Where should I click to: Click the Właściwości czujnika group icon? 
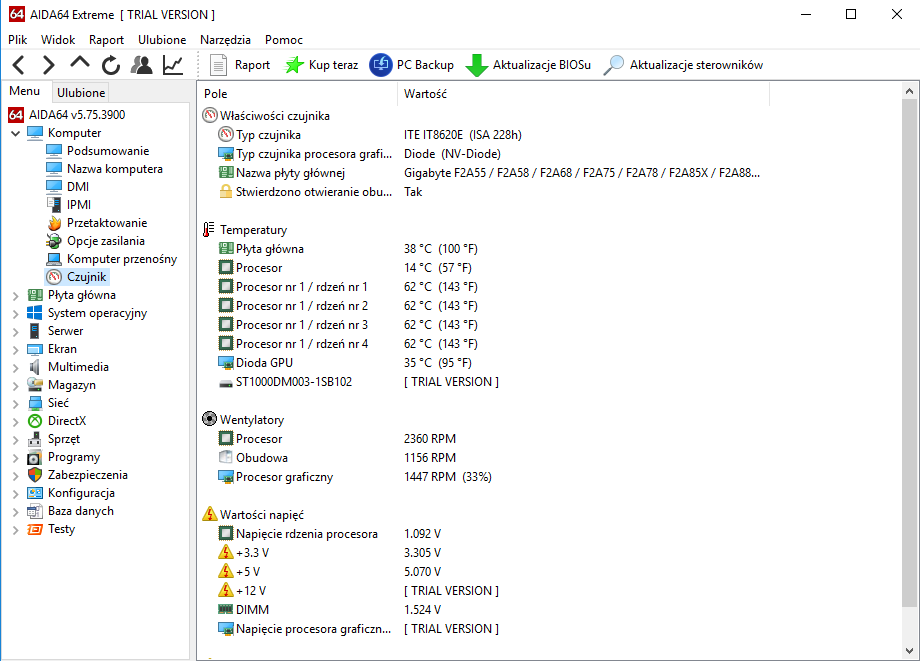click(x=209, y=115)
